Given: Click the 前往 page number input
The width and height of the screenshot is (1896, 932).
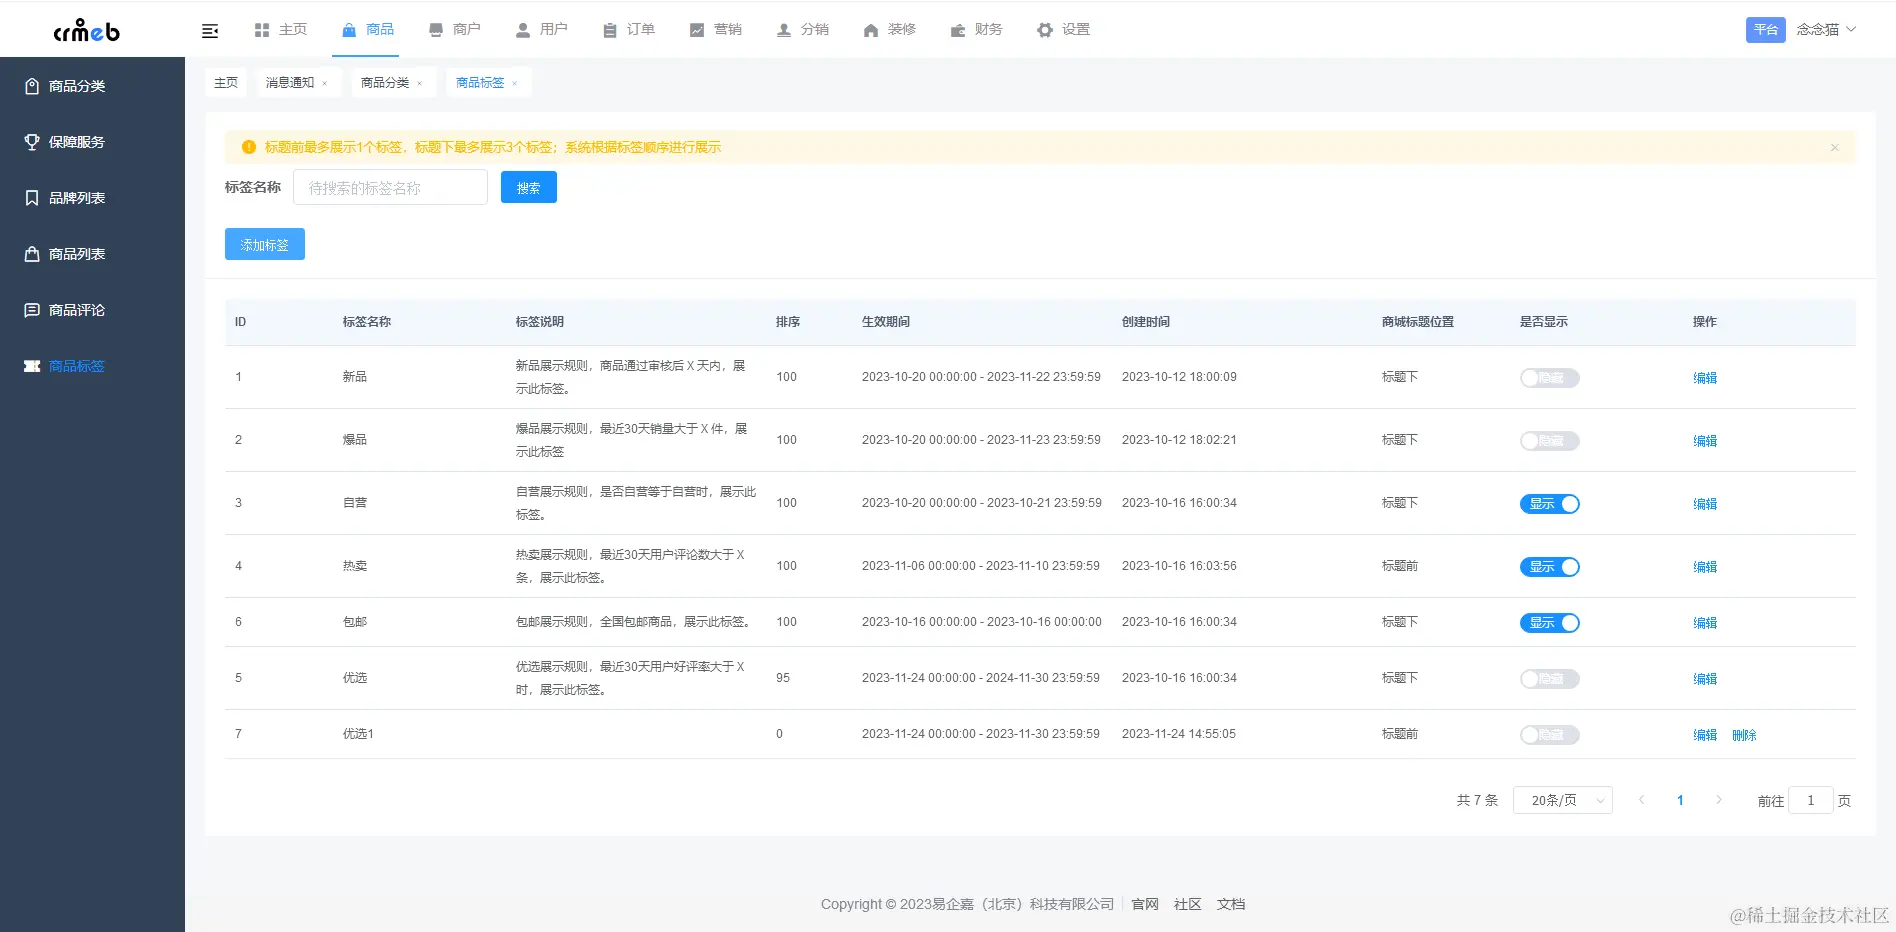Looking at the screenshot, I should click(x=1810, y=800).
